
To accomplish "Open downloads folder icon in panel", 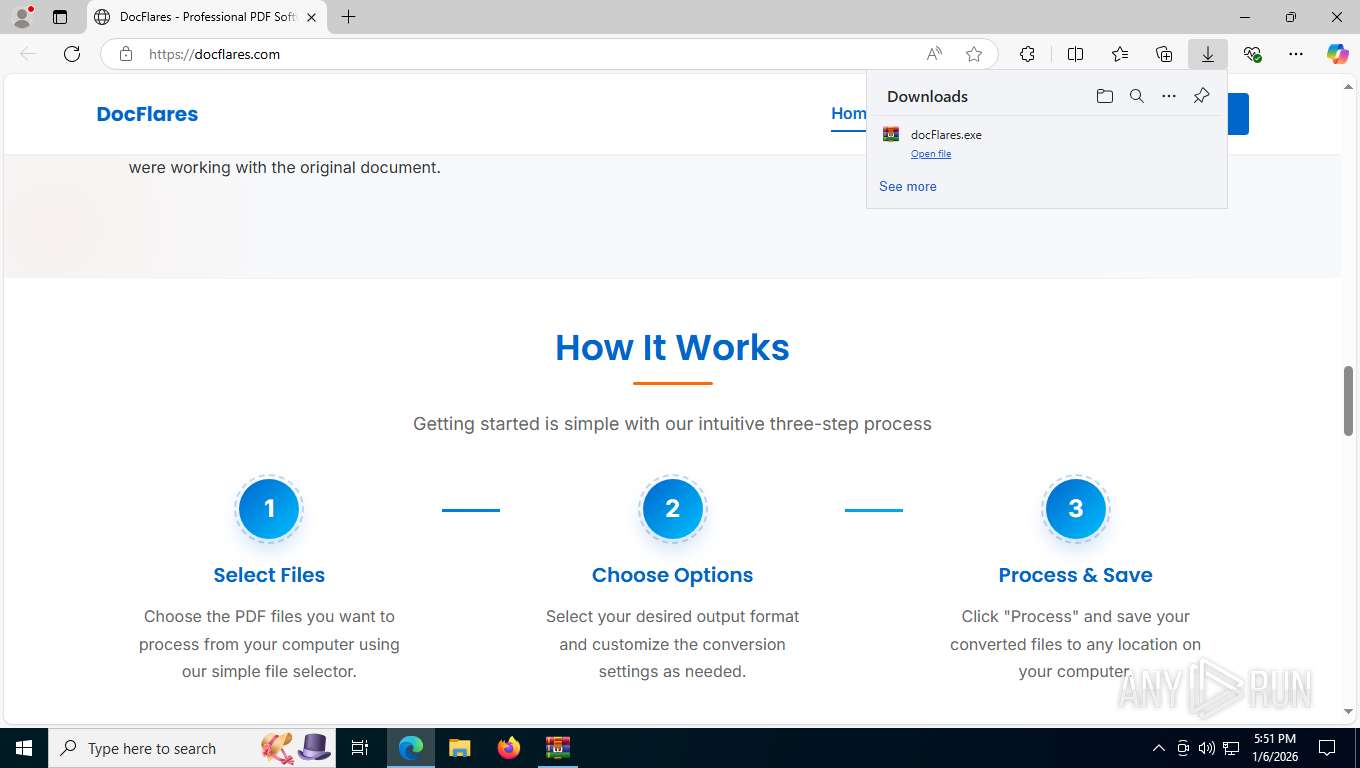I will tap(1105, 96).
